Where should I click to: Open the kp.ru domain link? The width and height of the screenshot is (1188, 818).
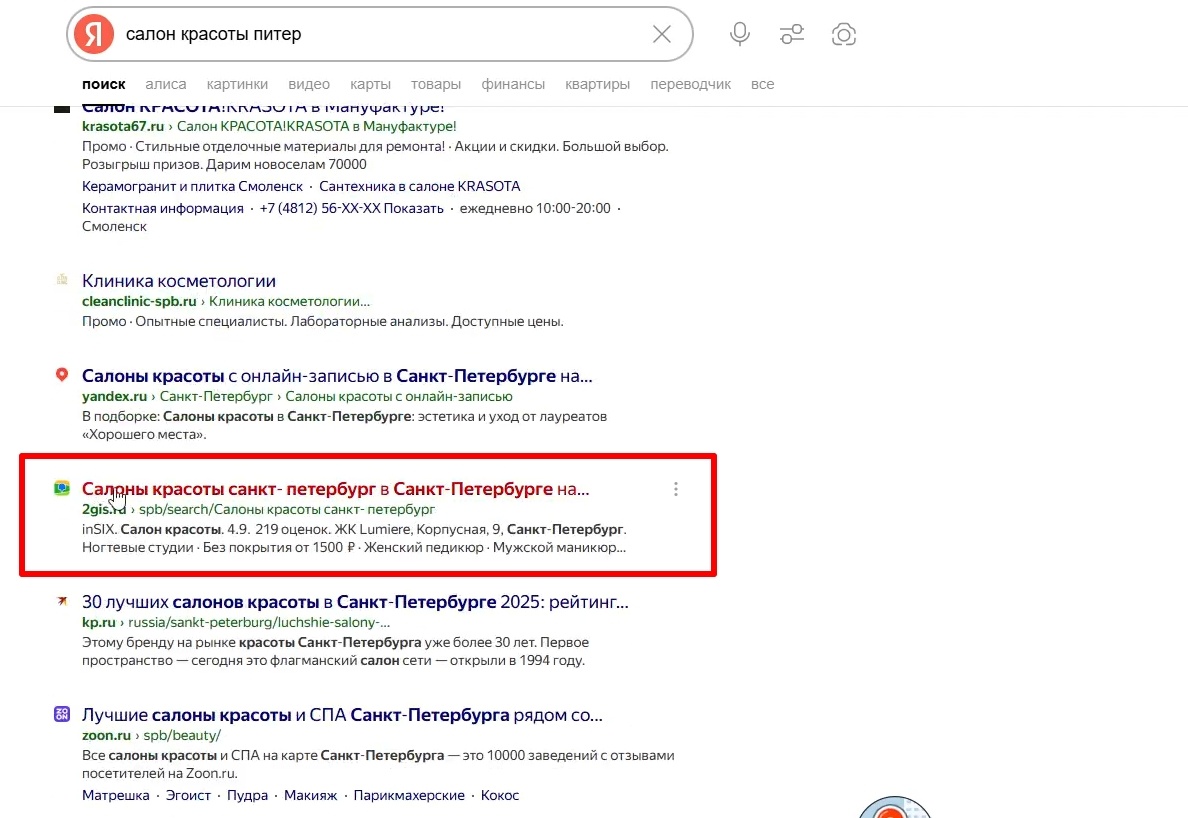[x=98, y=623]
